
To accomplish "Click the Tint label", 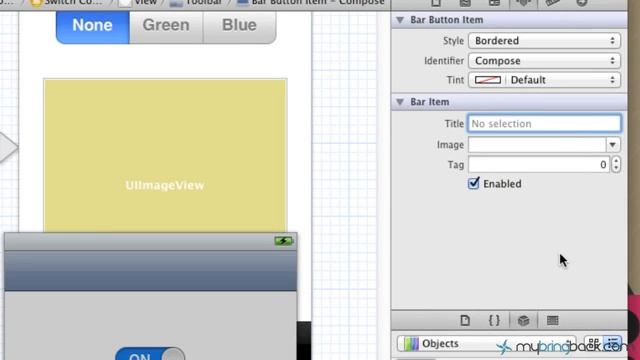I will 455,80.
